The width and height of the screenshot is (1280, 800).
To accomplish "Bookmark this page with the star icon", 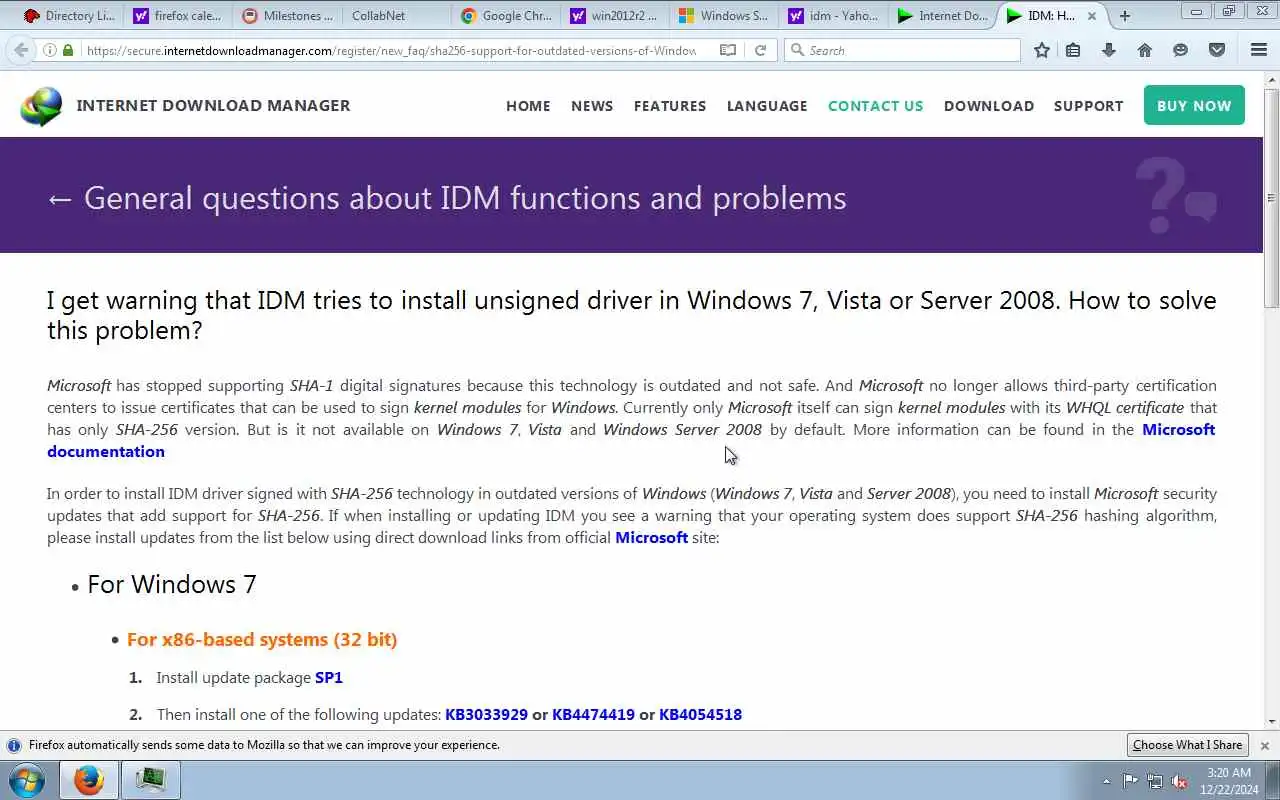I will coord(1042,50).
